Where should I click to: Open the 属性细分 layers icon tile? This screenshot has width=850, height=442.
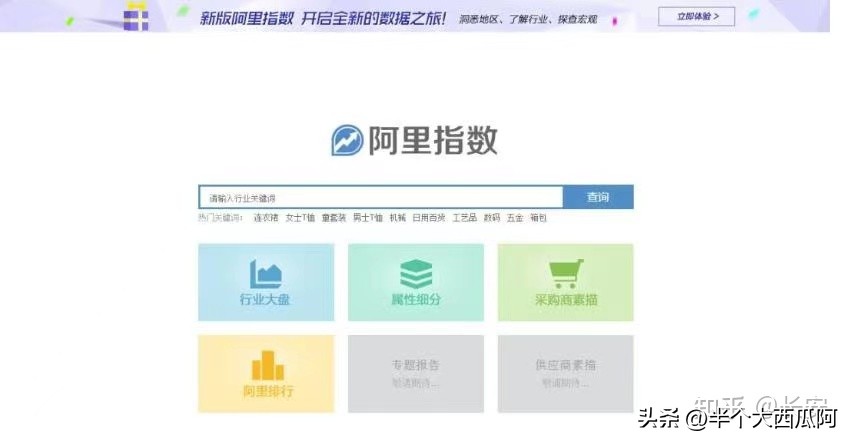[416, 282]
